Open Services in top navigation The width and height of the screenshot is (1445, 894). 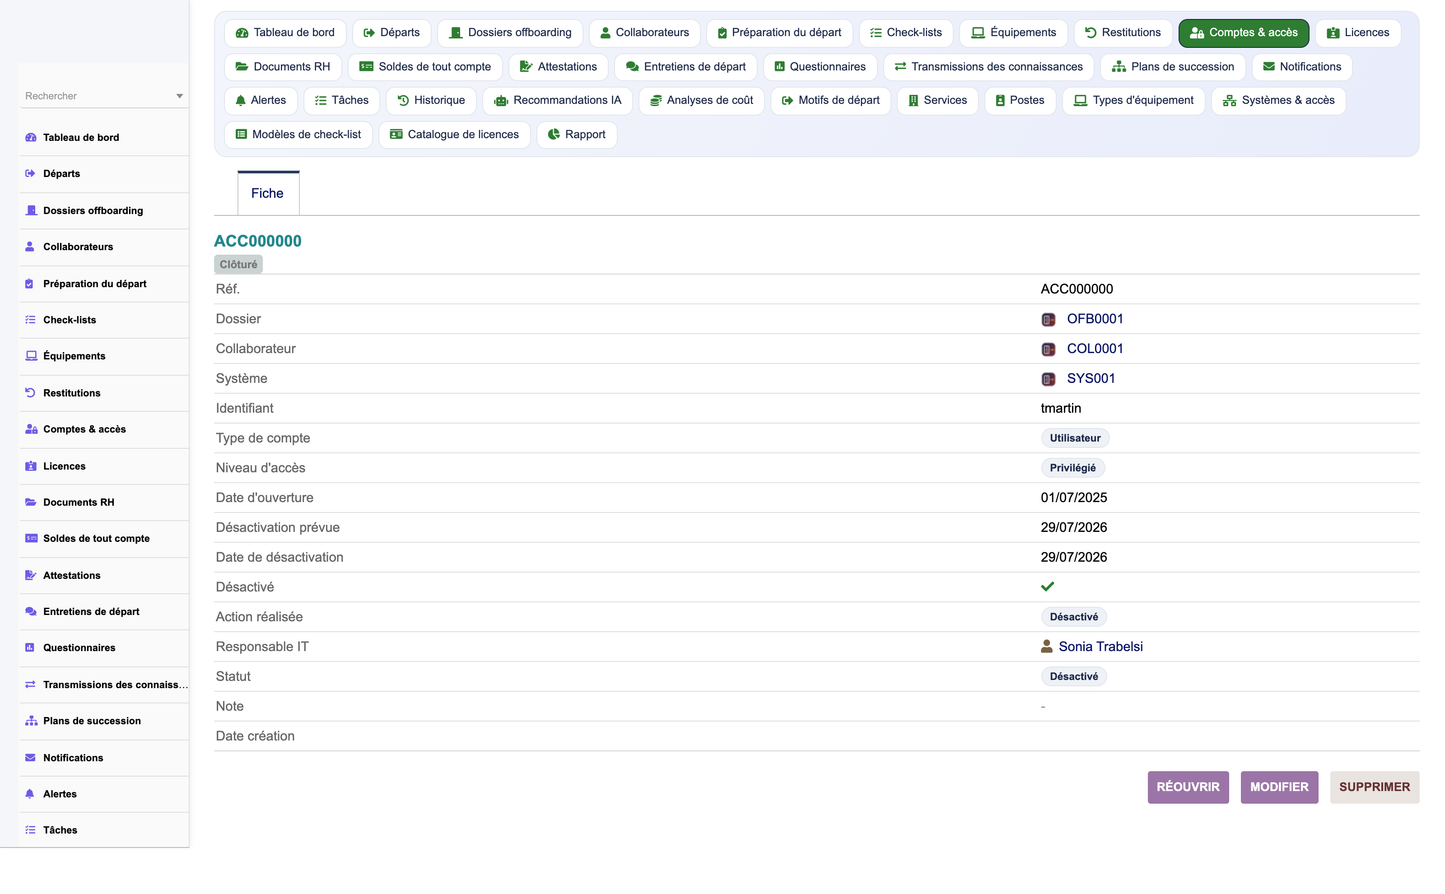click(x=938, y=101)
